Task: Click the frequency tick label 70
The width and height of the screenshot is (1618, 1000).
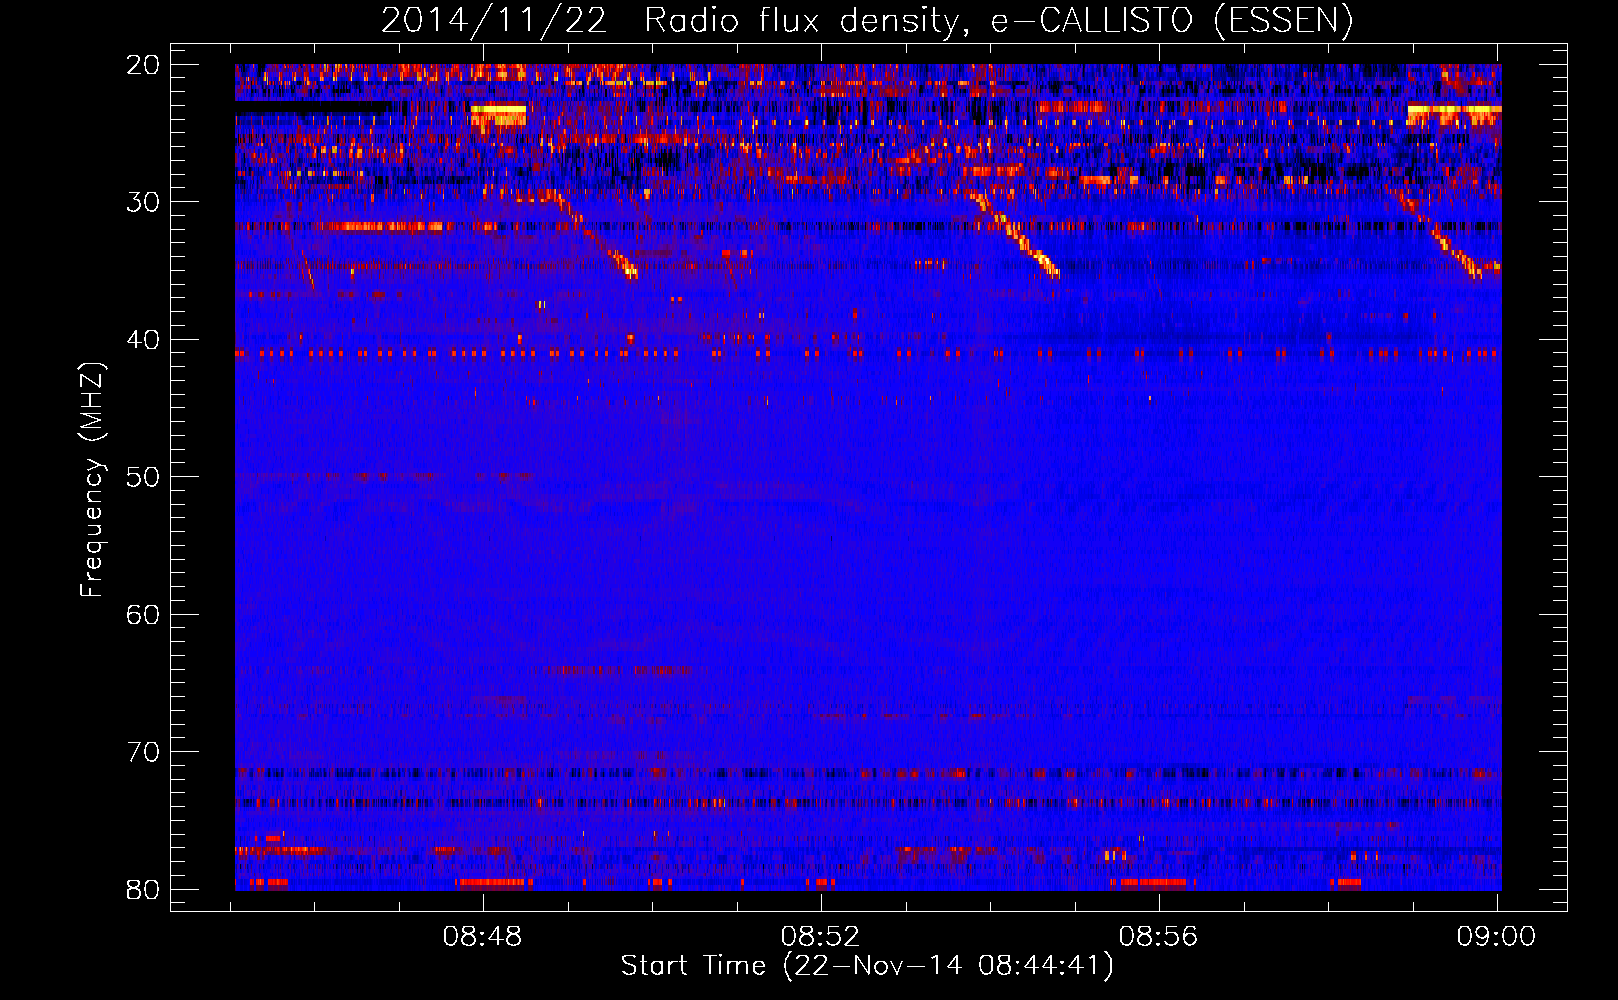Action: pyautogui.click(x=143, y=752)
